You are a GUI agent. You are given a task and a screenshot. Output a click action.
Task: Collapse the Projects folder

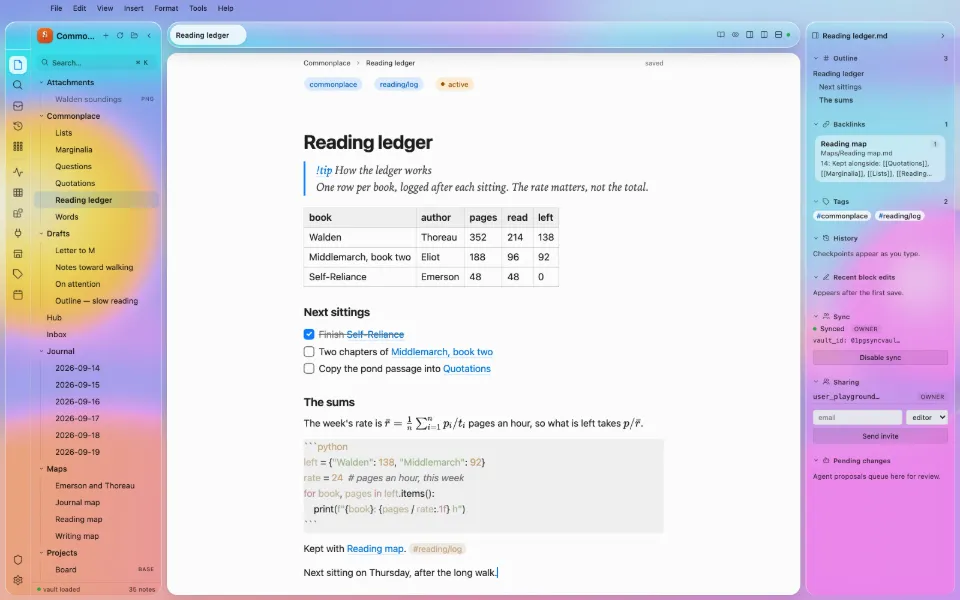[42, 553]
